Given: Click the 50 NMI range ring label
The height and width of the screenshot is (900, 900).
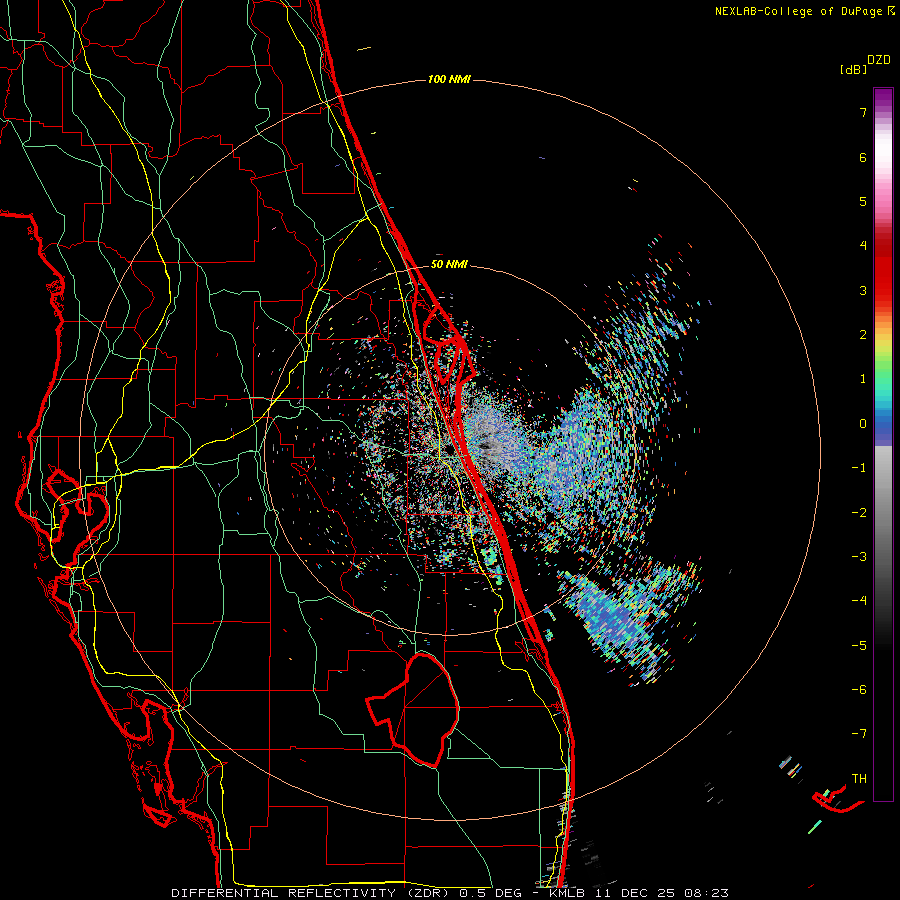Looking at the screenshot, I should (449, 265).
